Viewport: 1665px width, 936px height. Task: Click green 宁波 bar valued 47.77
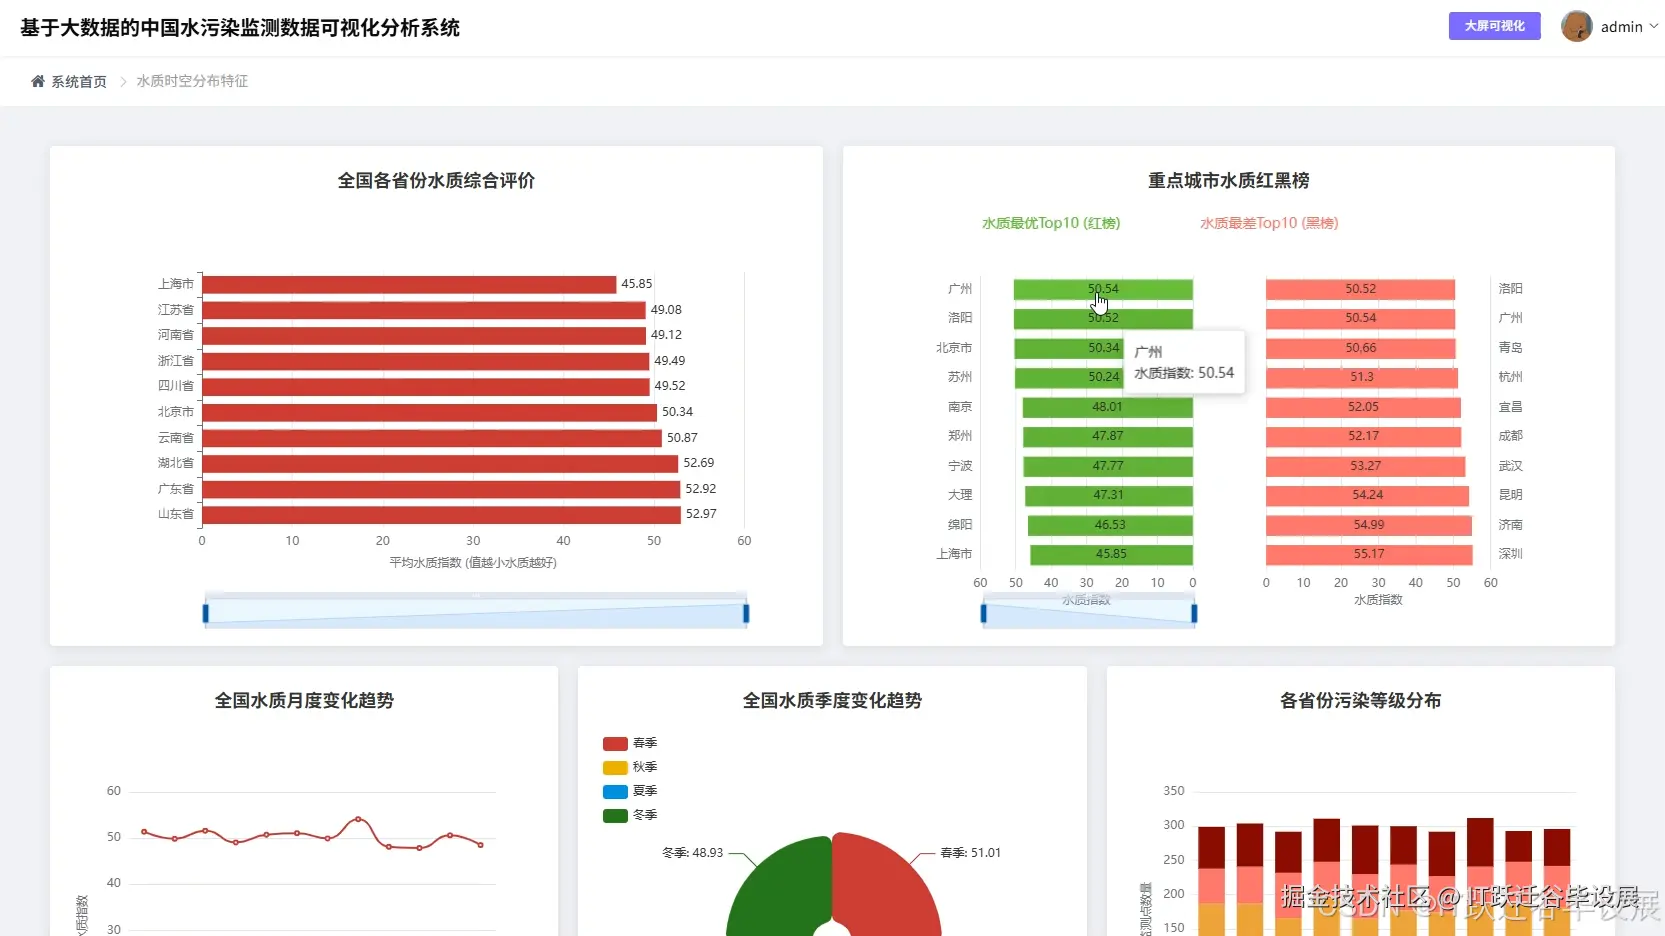(x=1108, y=466)
